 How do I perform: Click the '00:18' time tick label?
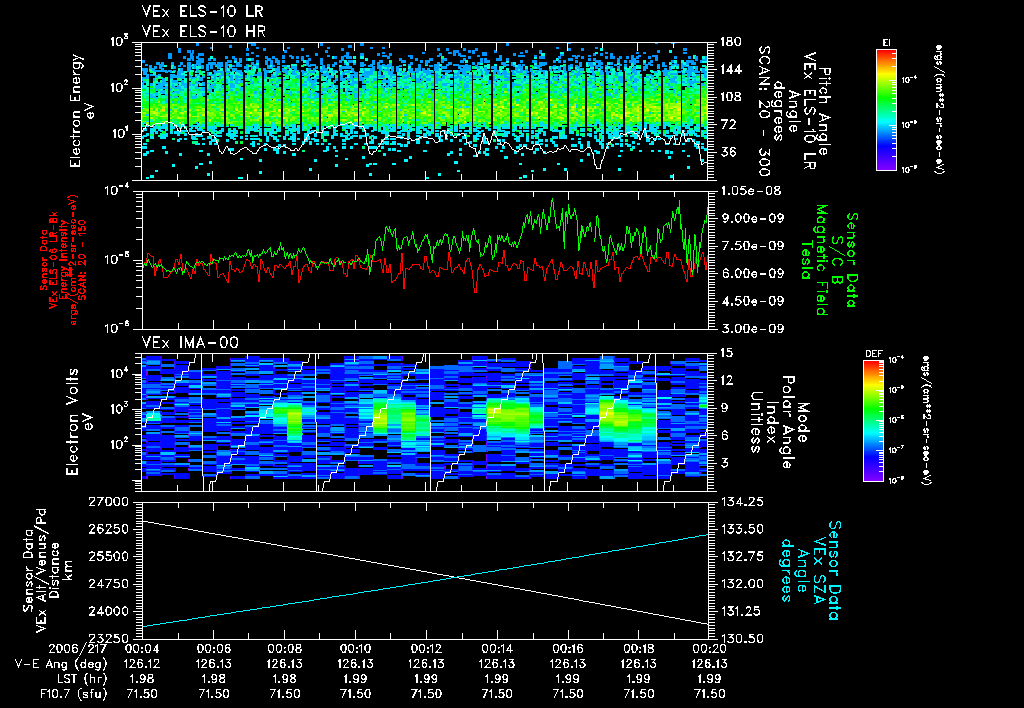pyautogui.click(x=639, y=650)
